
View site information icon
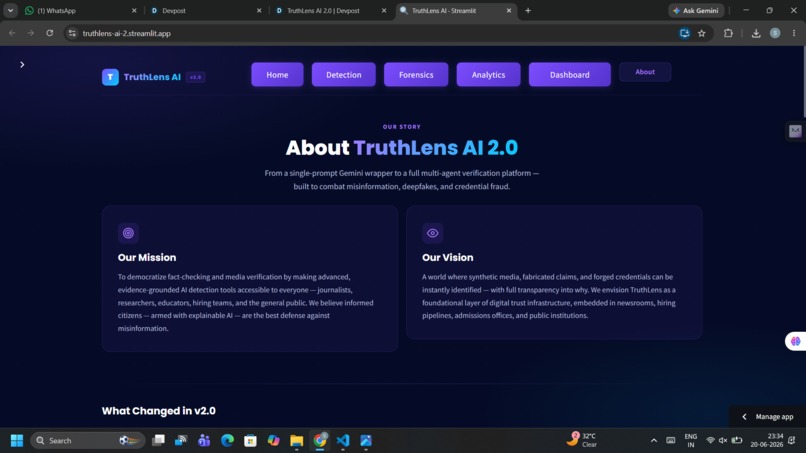(x=72, y=33)
